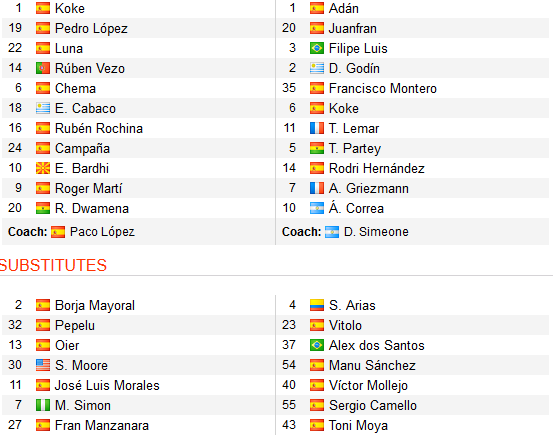Click the Ghana flag next to R. Dwamena
Screen dimensions: 553x439
[43, 208]
